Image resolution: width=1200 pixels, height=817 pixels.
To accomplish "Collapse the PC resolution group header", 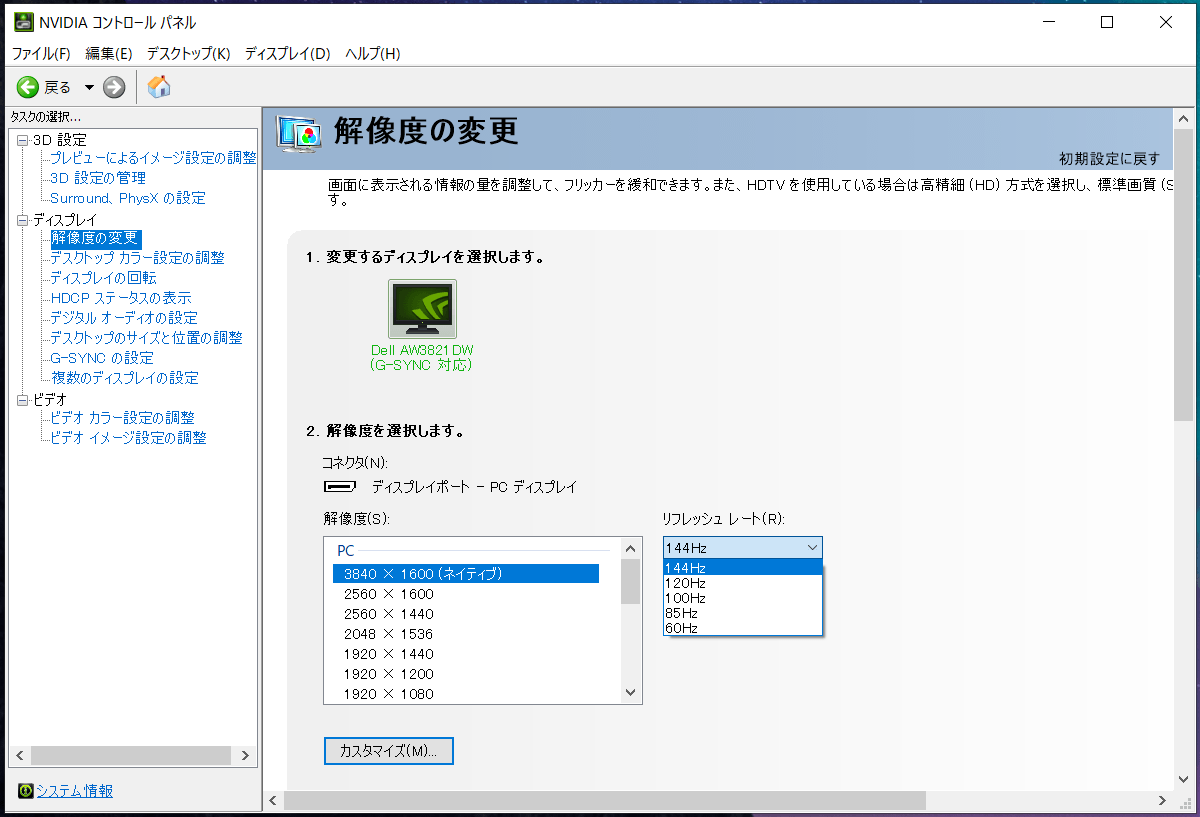I will click(346, 551).
